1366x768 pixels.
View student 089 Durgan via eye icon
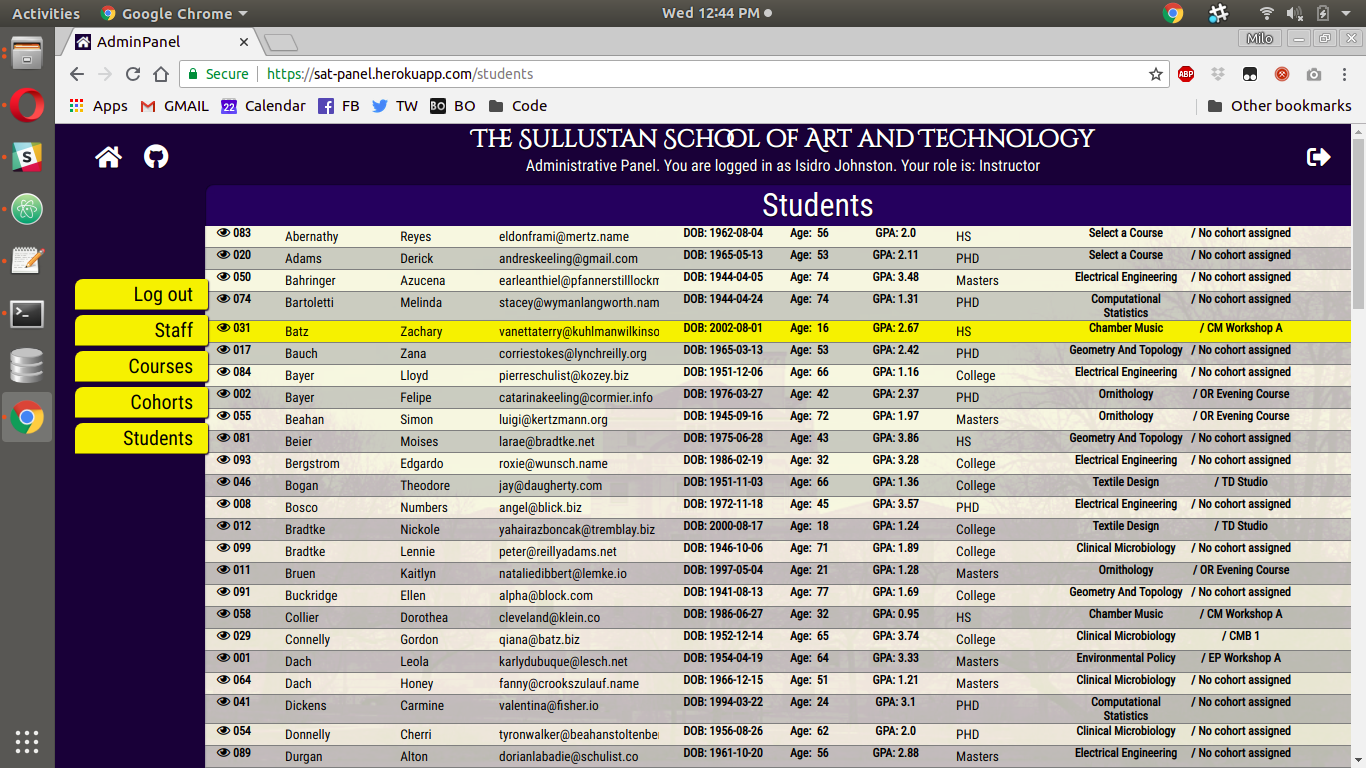(223, 753)
